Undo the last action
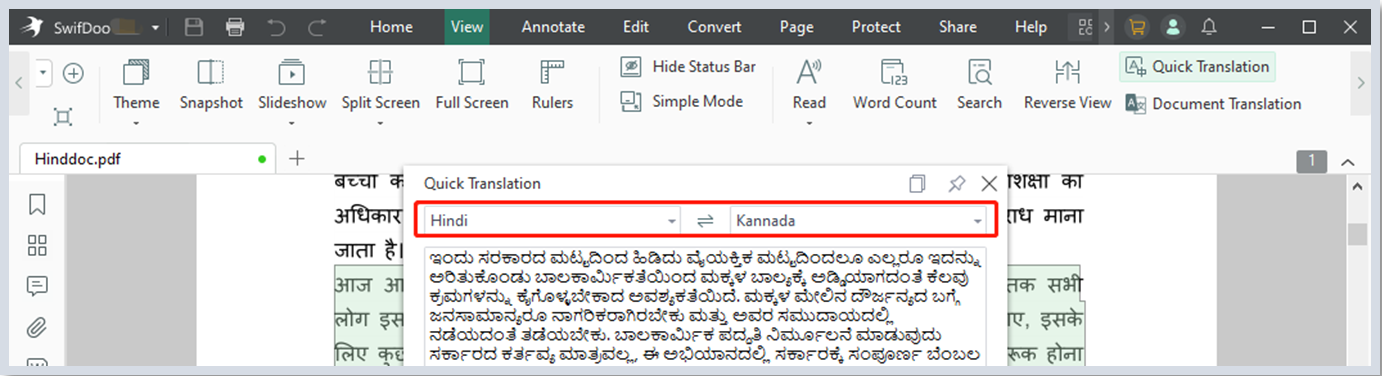This screenshot has width=1382, height=376. (x=277, y=27)
